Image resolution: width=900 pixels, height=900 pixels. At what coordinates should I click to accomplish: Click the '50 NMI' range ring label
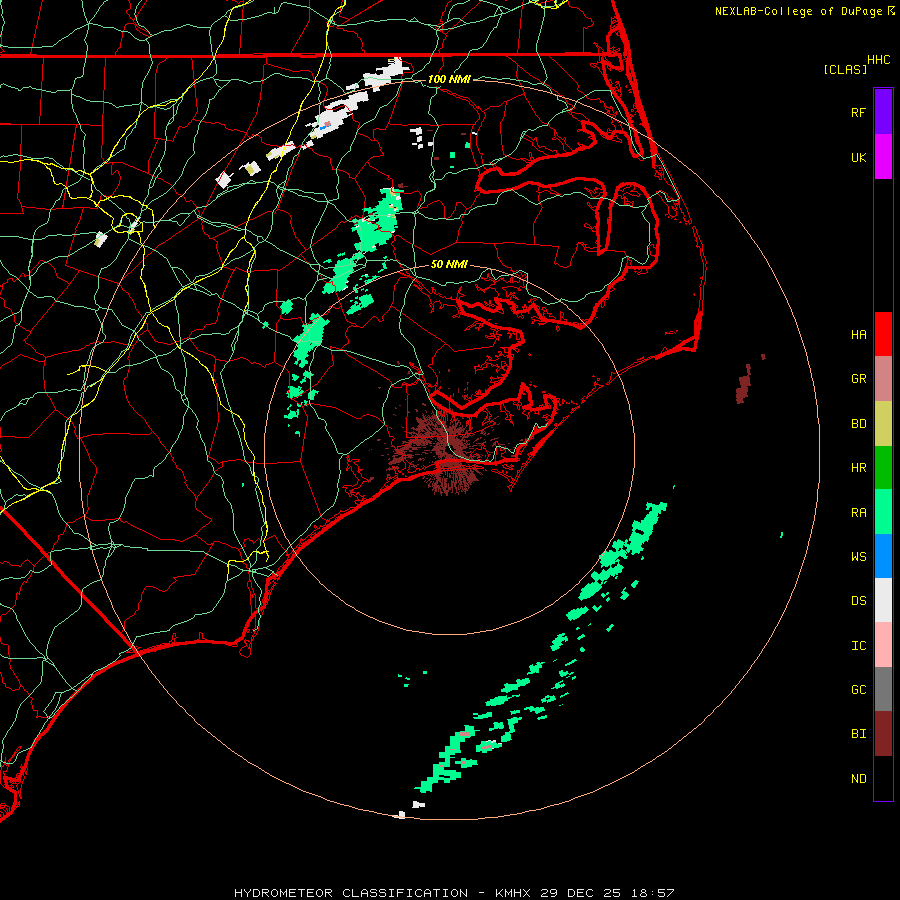pos(449,264)
